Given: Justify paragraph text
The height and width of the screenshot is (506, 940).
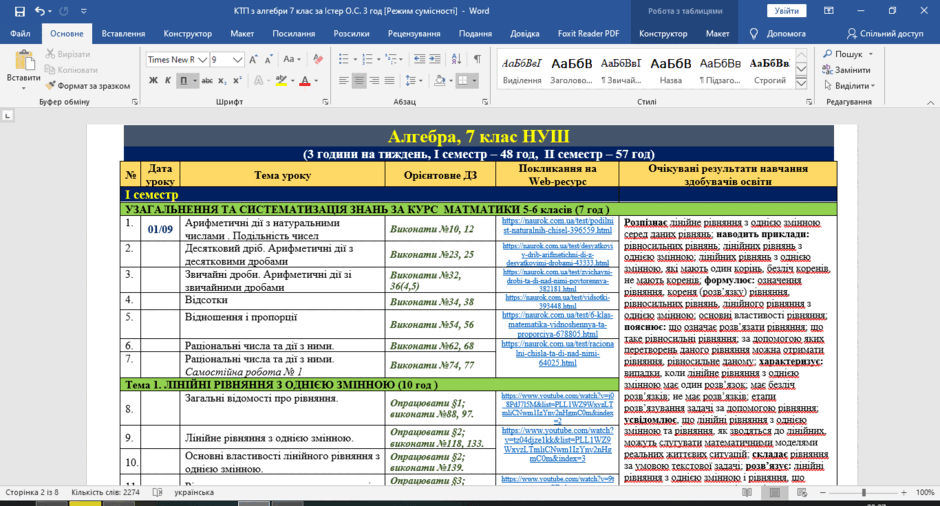Looking at the screenshot, I should (x=390, y=80).
